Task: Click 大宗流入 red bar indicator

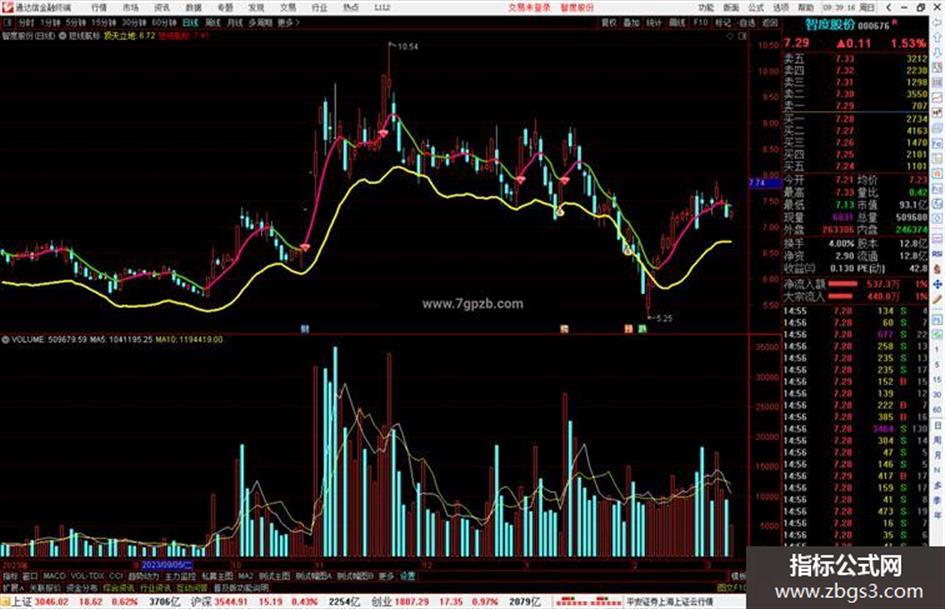Action: point(841,296)
